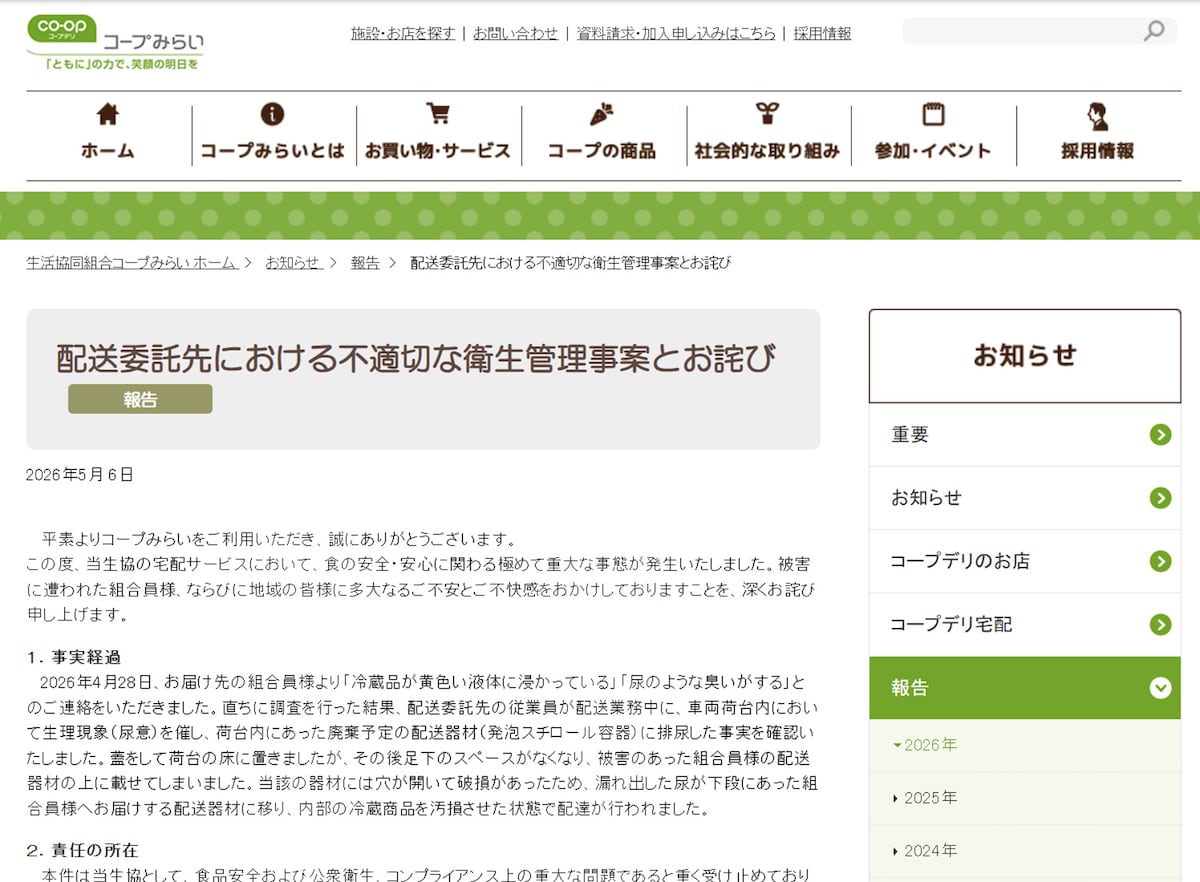Click the calendar icon above 参加・イベント
The height and width of the screenshot is (882, 1200).
click(933, 114)
